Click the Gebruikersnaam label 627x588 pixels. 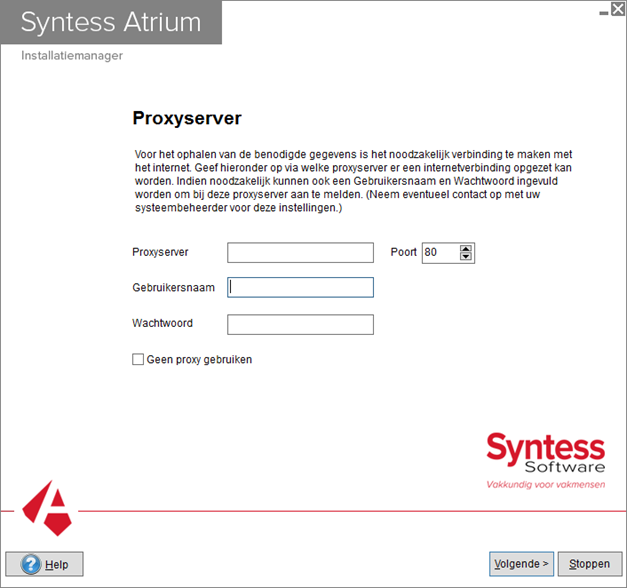[174, 288]
